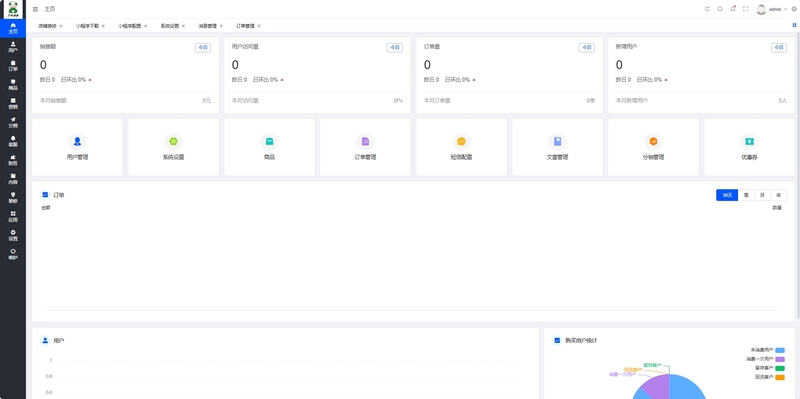Select the 年 chart range option

point(779,195)
